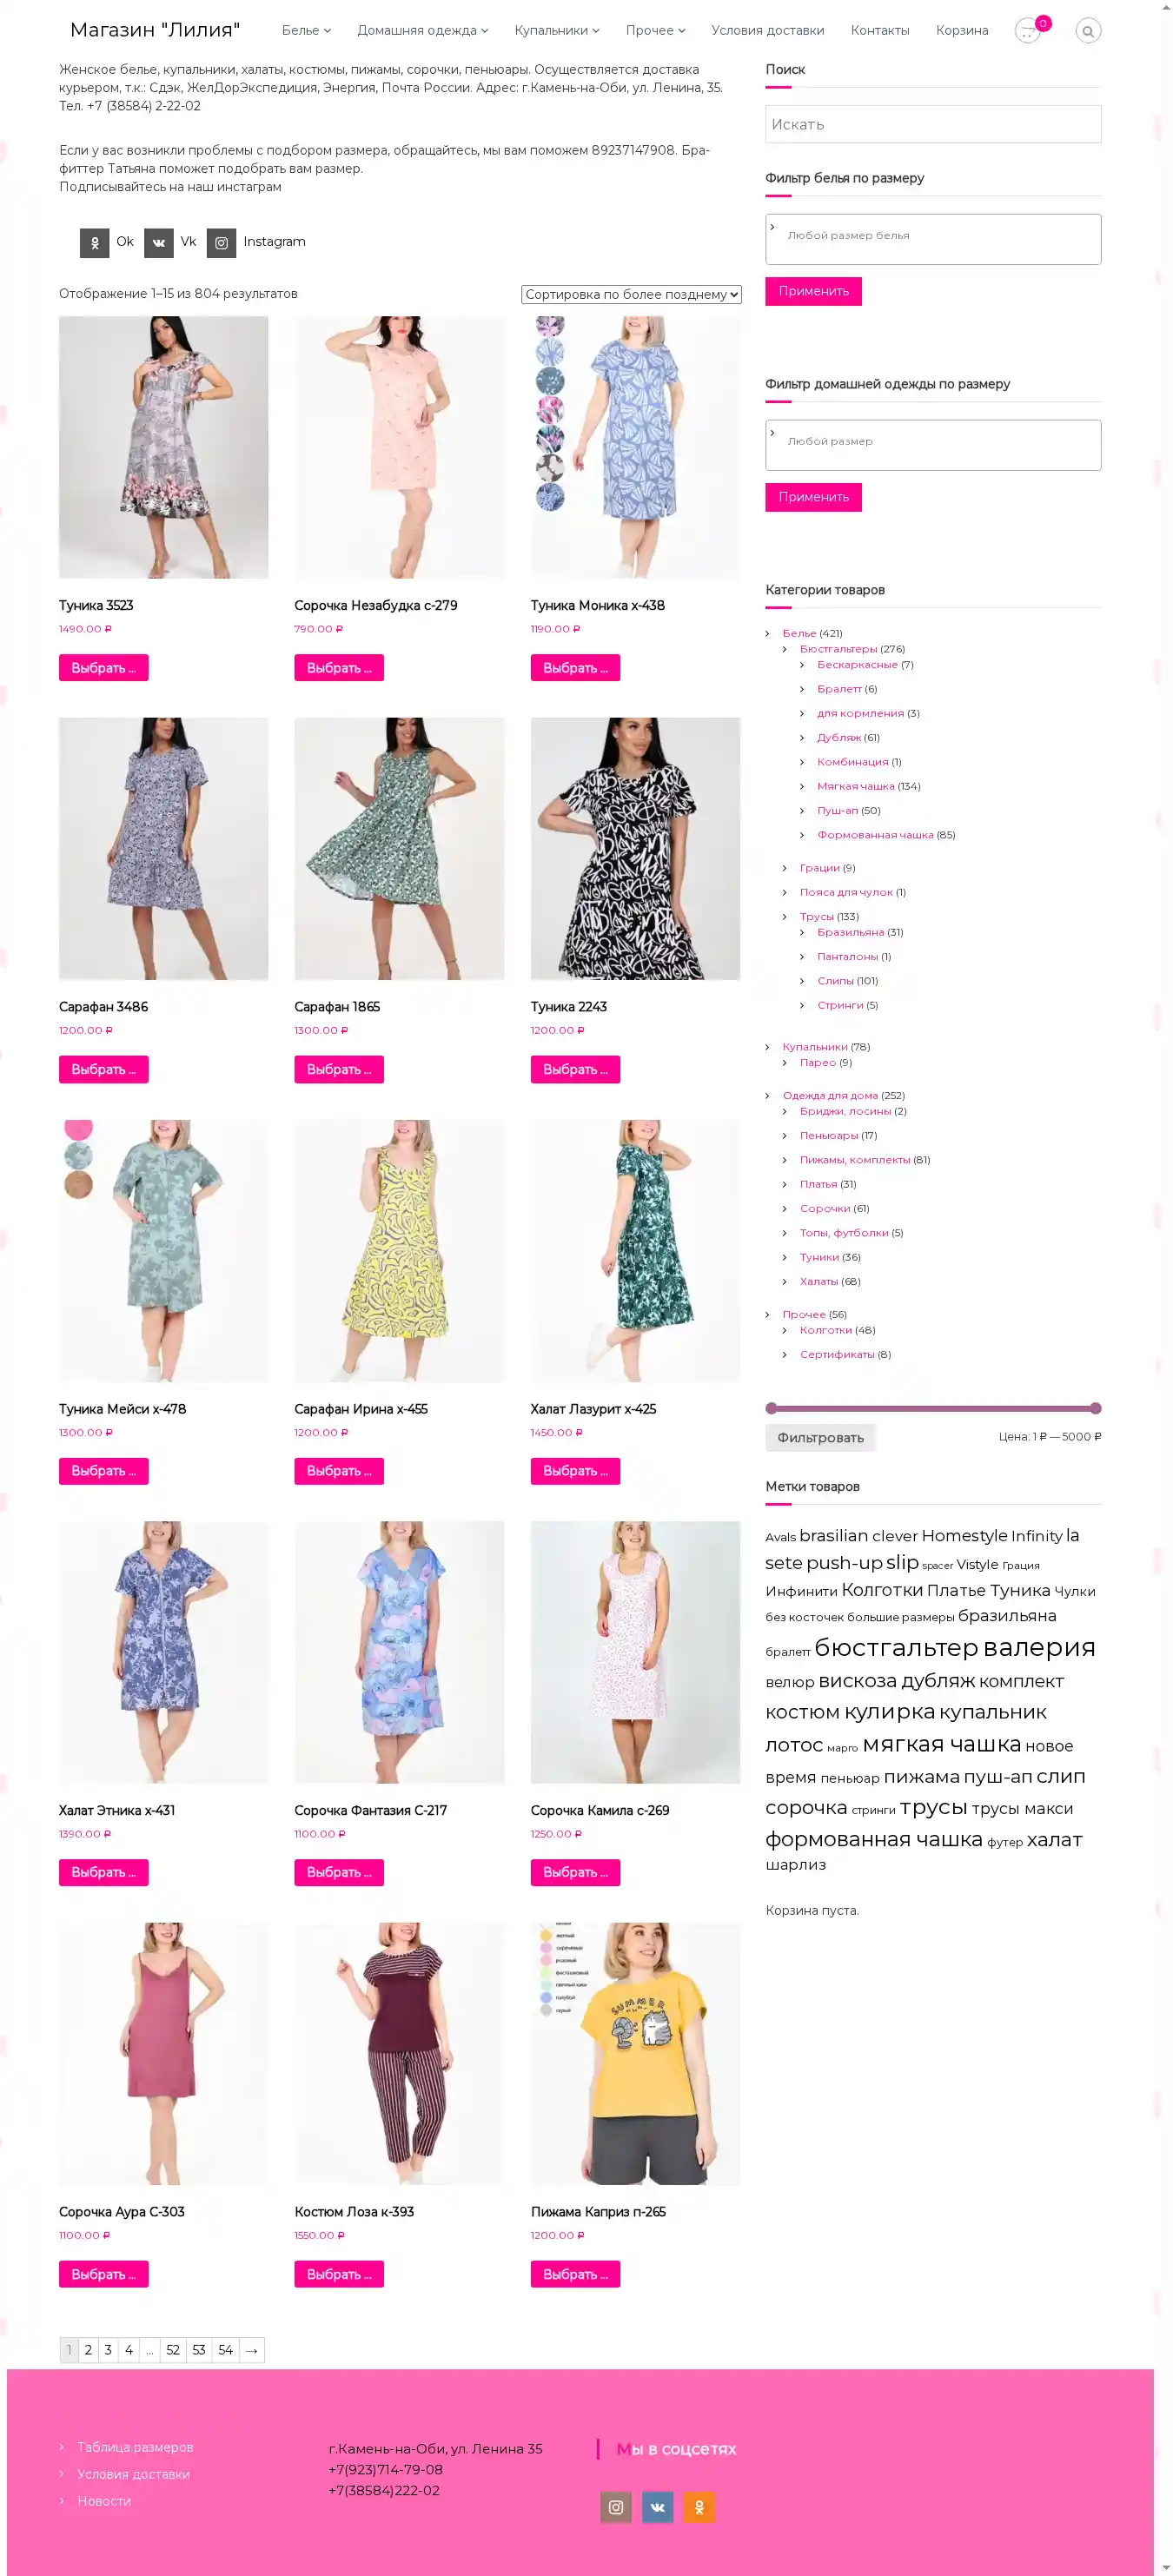Image resolution: width=1173 pixels, height=2576 pixels.
Task: Expand the home clothing size filter dropdown
Action: (933, 445)
